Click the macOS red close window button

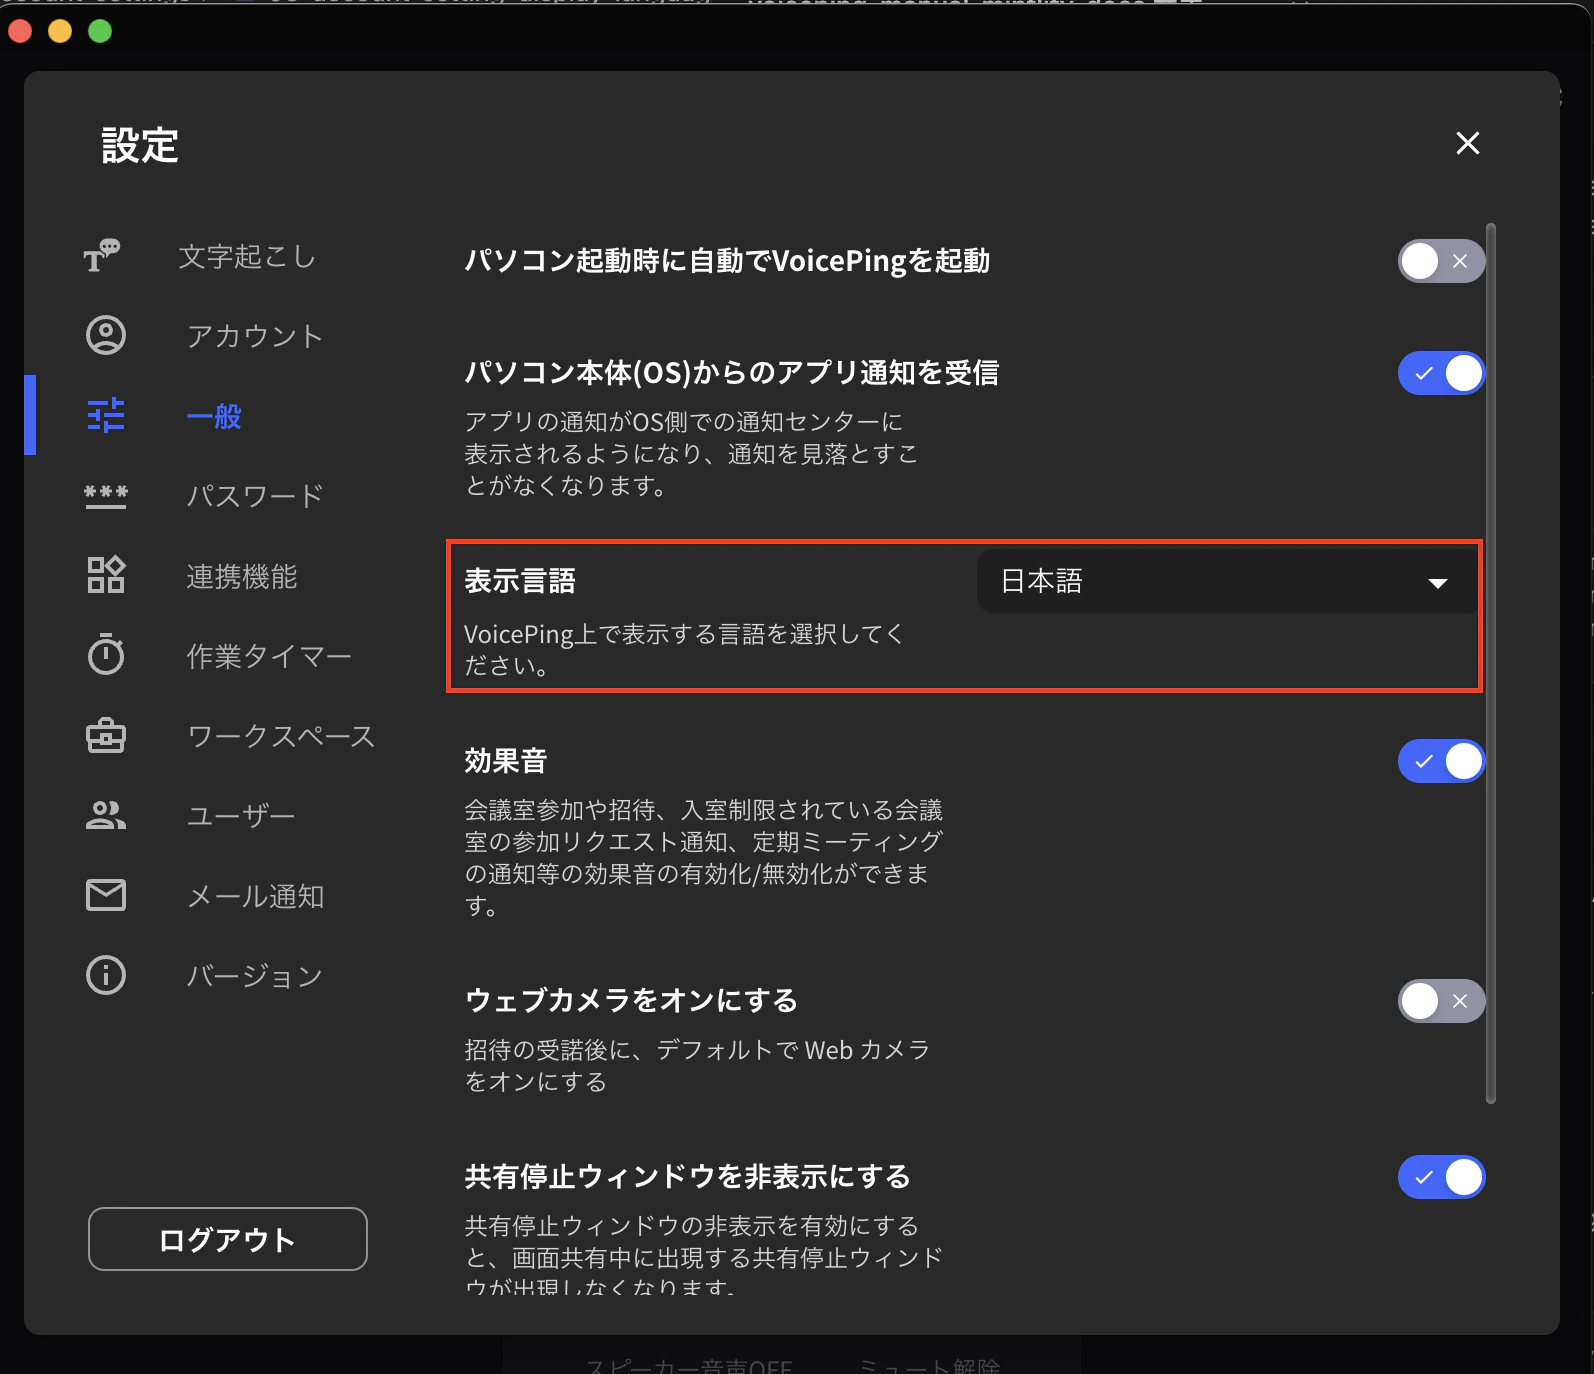(20, 31)
